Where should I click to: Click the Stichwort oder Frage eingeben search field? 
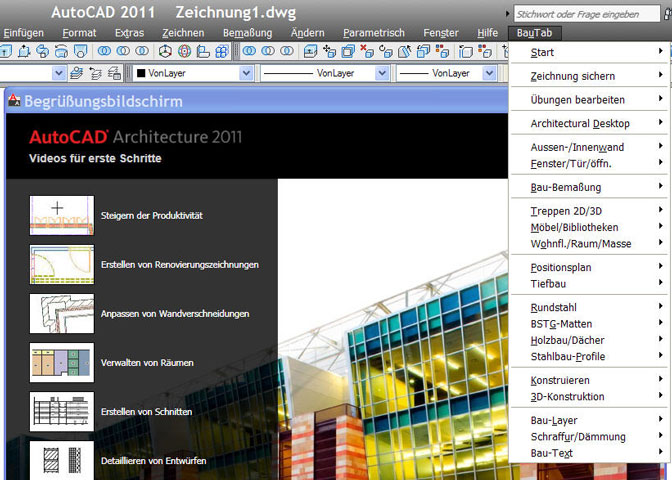pyautogui.click(x=587, y=14)
